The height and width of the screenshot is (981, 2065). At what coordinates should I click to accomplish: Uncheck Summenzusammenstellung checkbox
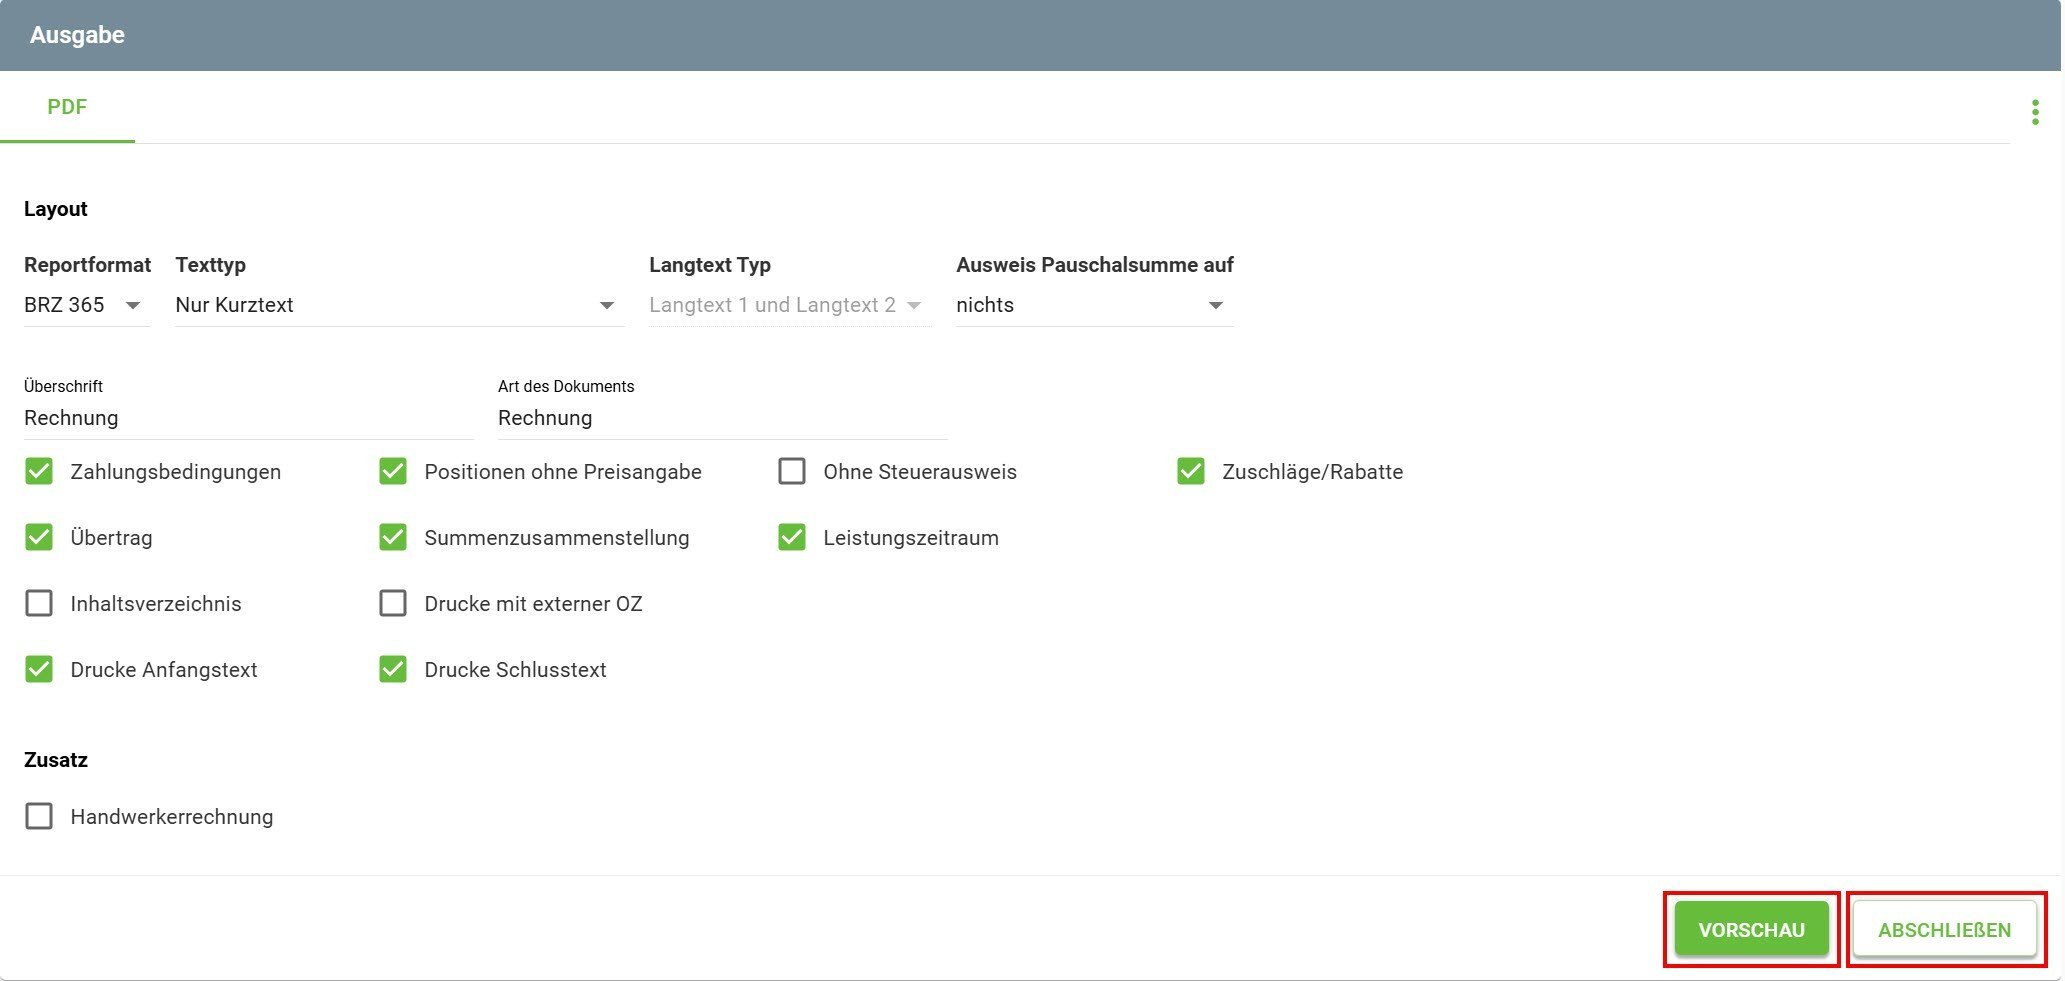pos(393,538)
